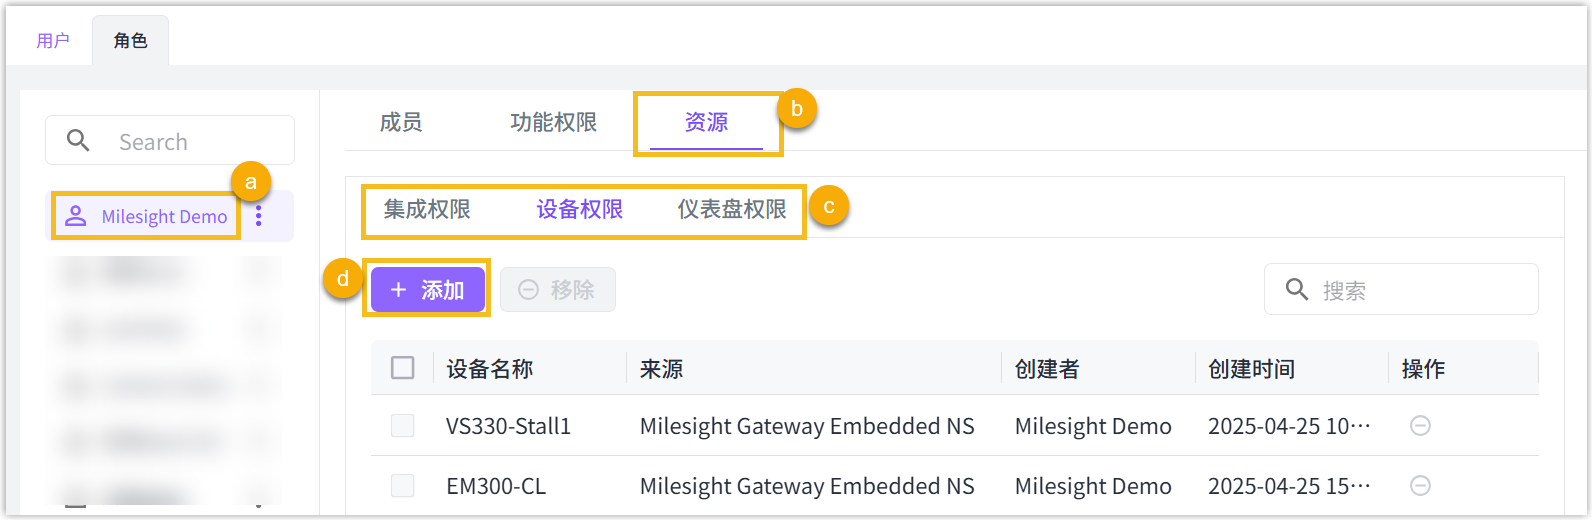Open the 角色 tab
The height and width of the screenshot is (521, 1593).
(130, 41)
